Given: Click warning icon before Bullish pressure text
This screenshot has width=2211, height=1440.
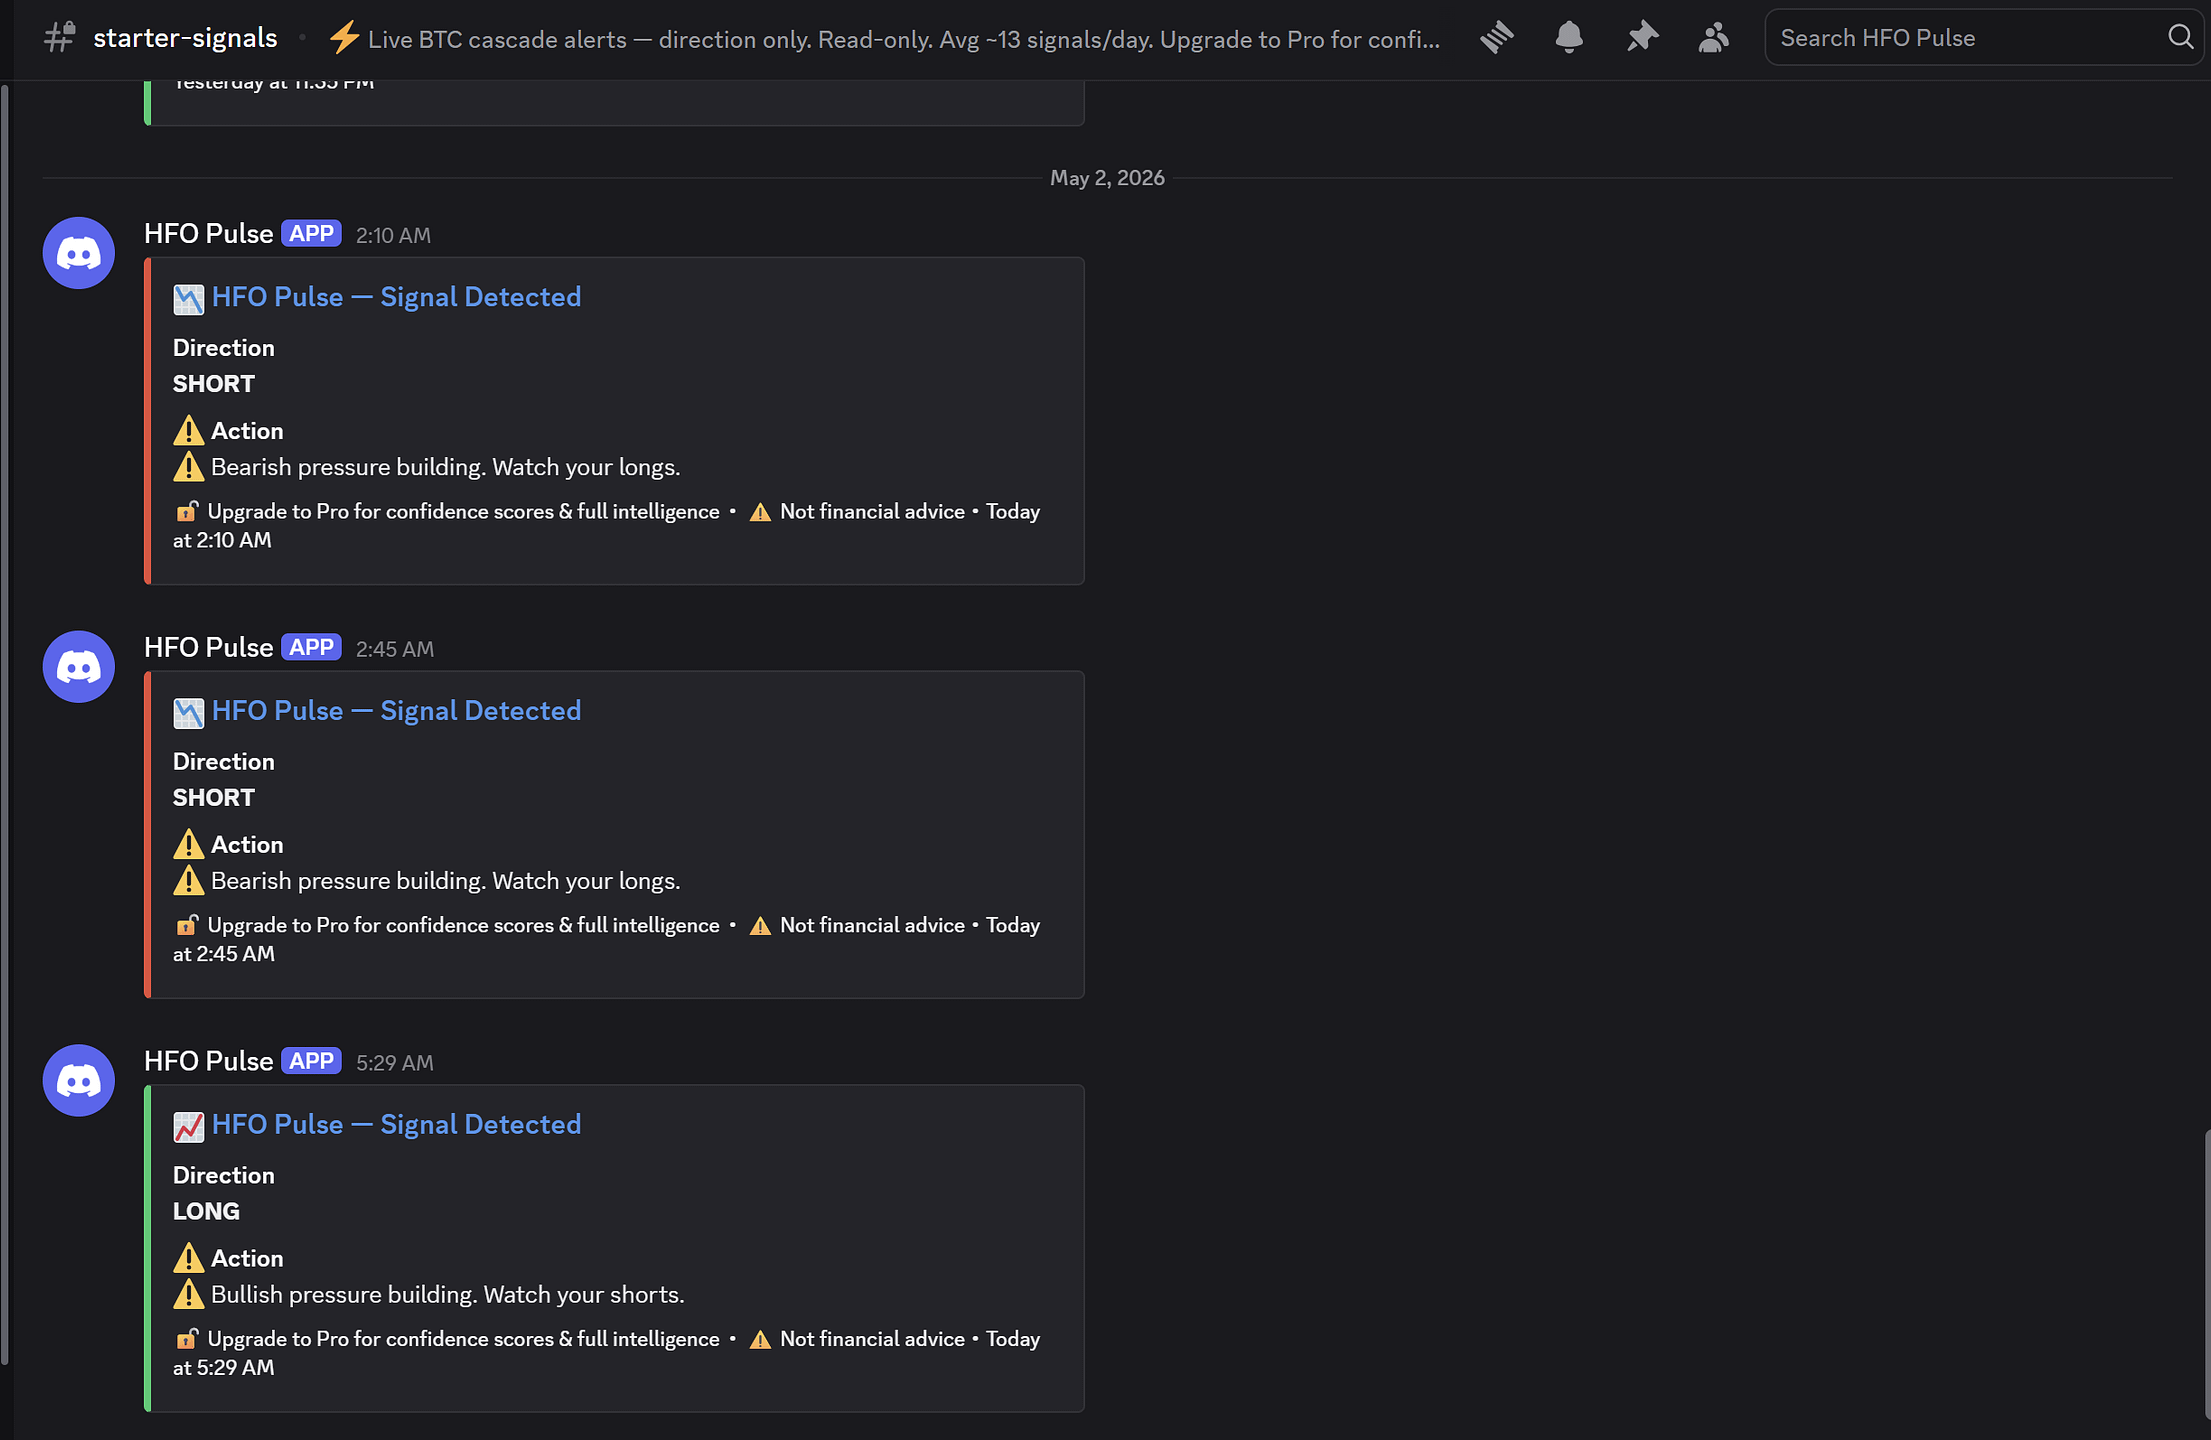Looking at the screenshot, I should point(188,1295).
